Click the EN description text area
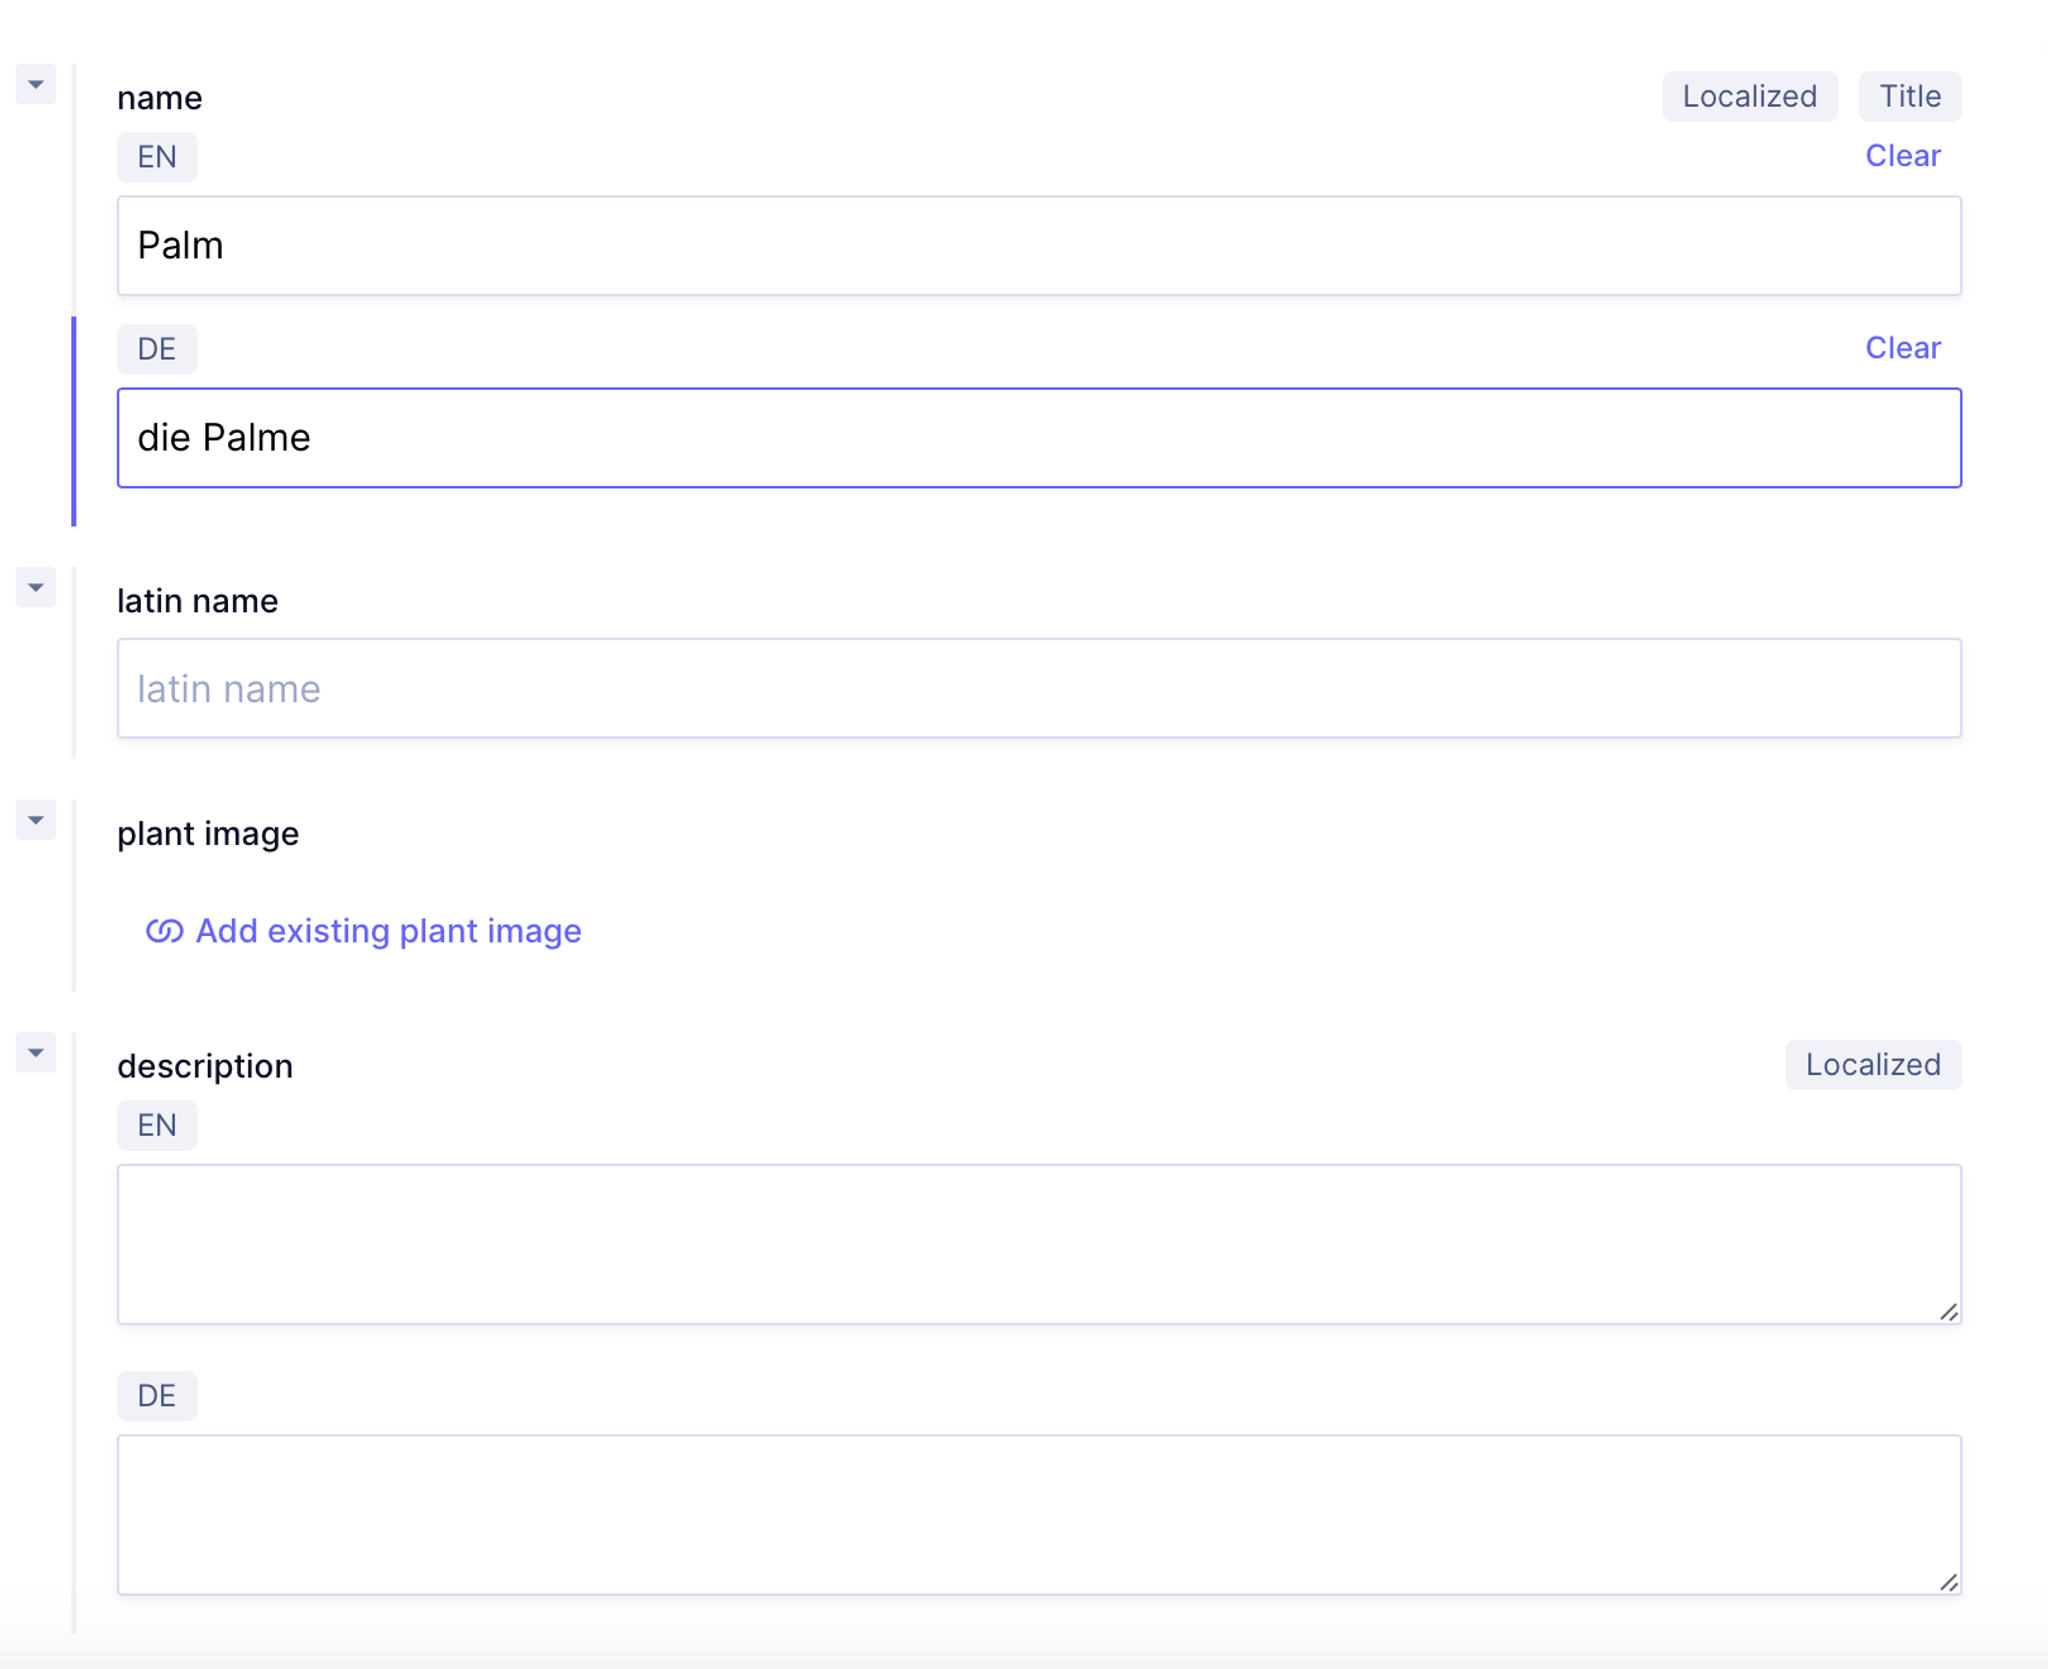The image size is (2048, 1669). pyautogui.click(x=1038, y=1244)
